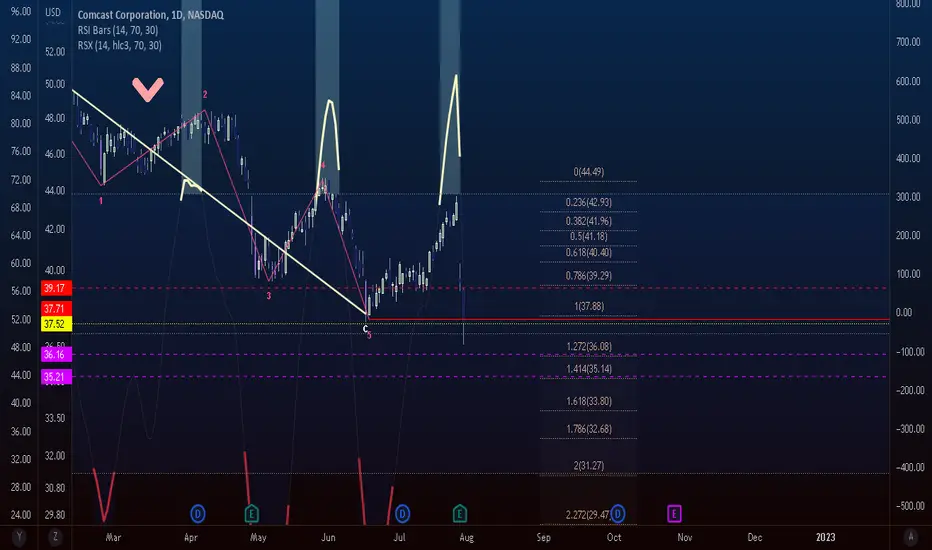The height and width of the screenshot is (550, 932).
Task: Click the red 37.71 price label
Action: (x=56, y=309)
